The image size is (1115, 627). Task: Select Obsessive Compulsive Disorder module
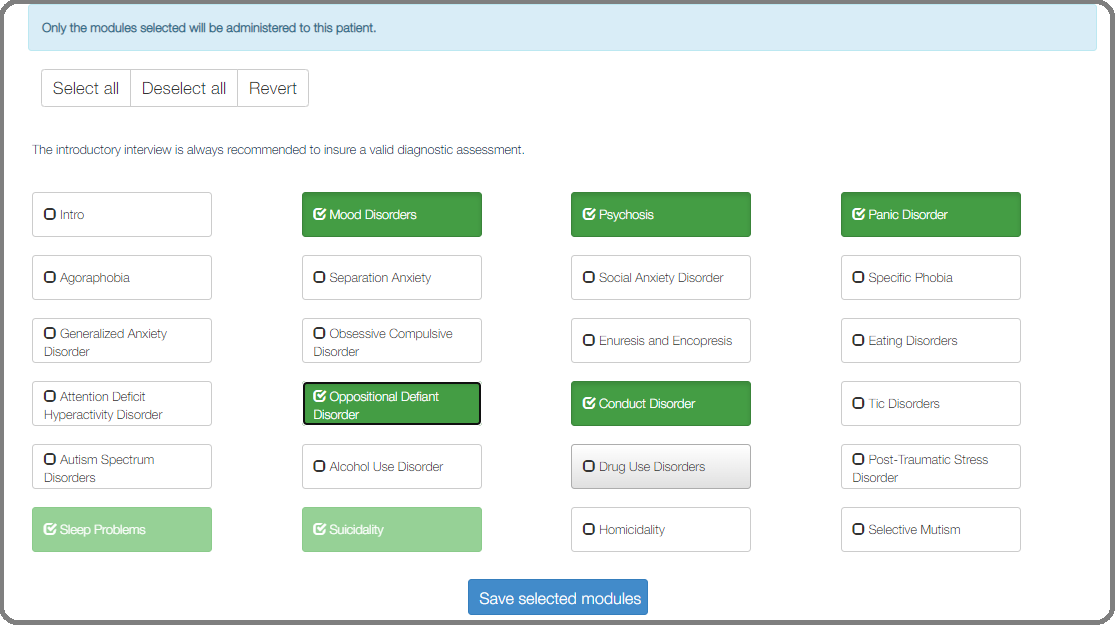(392, 341)
